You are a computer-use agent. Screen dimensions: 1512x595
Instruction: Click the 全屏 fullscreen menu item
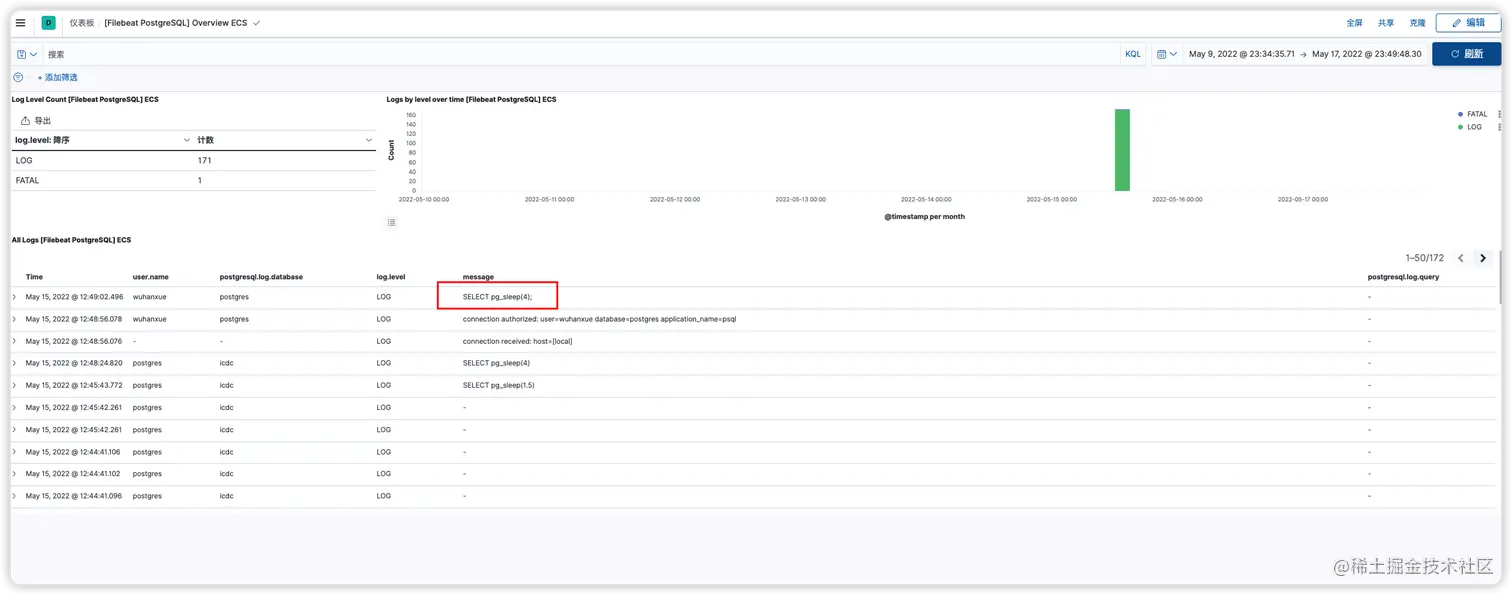tap(1354, 22)
